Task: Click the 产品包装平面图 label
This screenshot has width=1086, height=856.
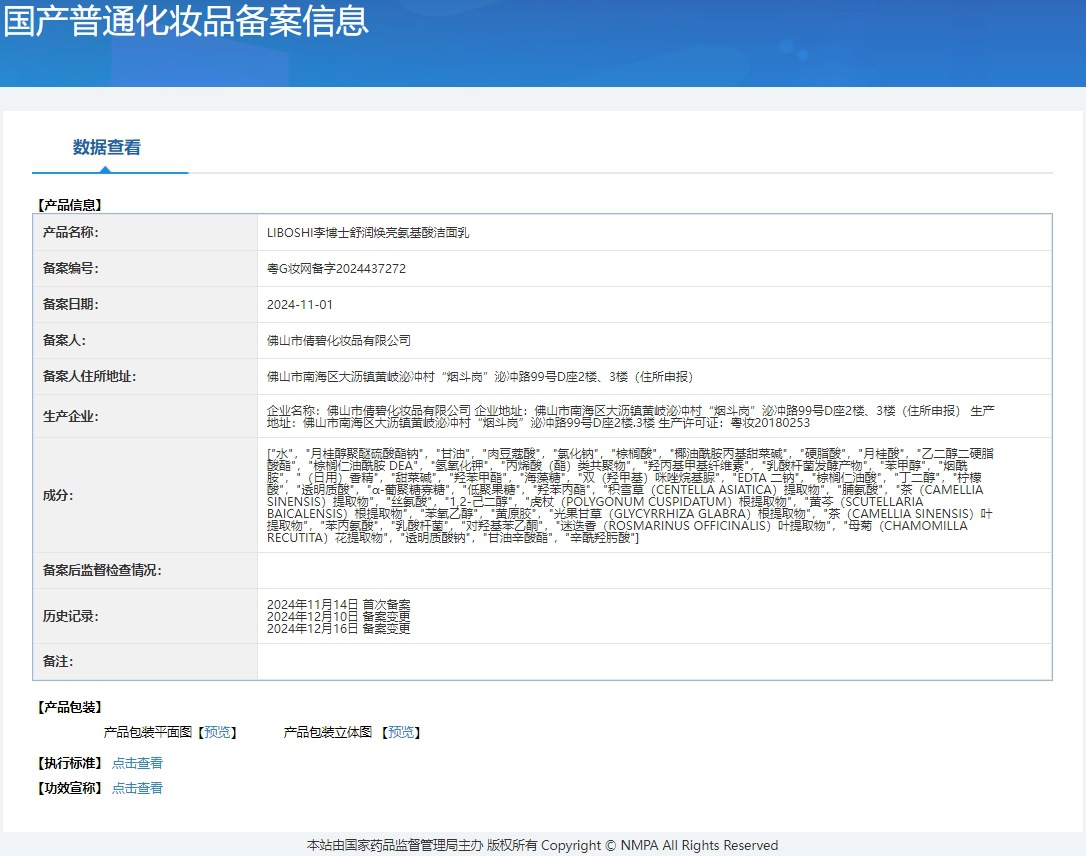Action: 148,732
